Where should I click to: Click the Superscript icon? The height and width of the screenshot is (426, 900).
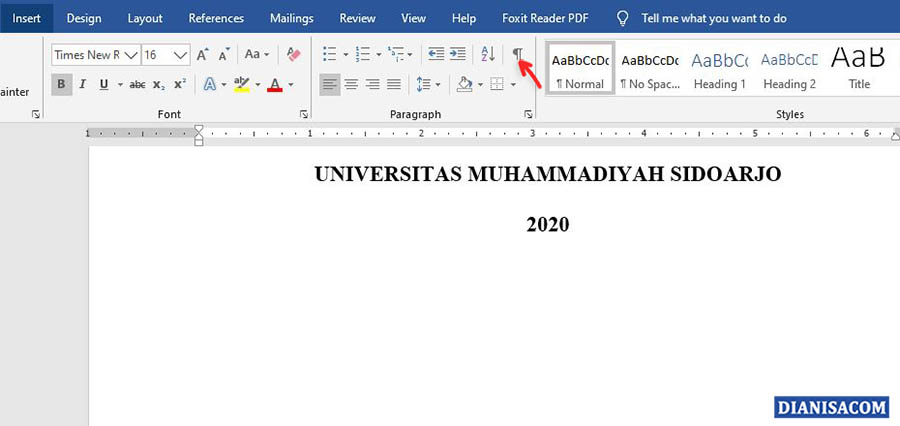pos(180,85)
